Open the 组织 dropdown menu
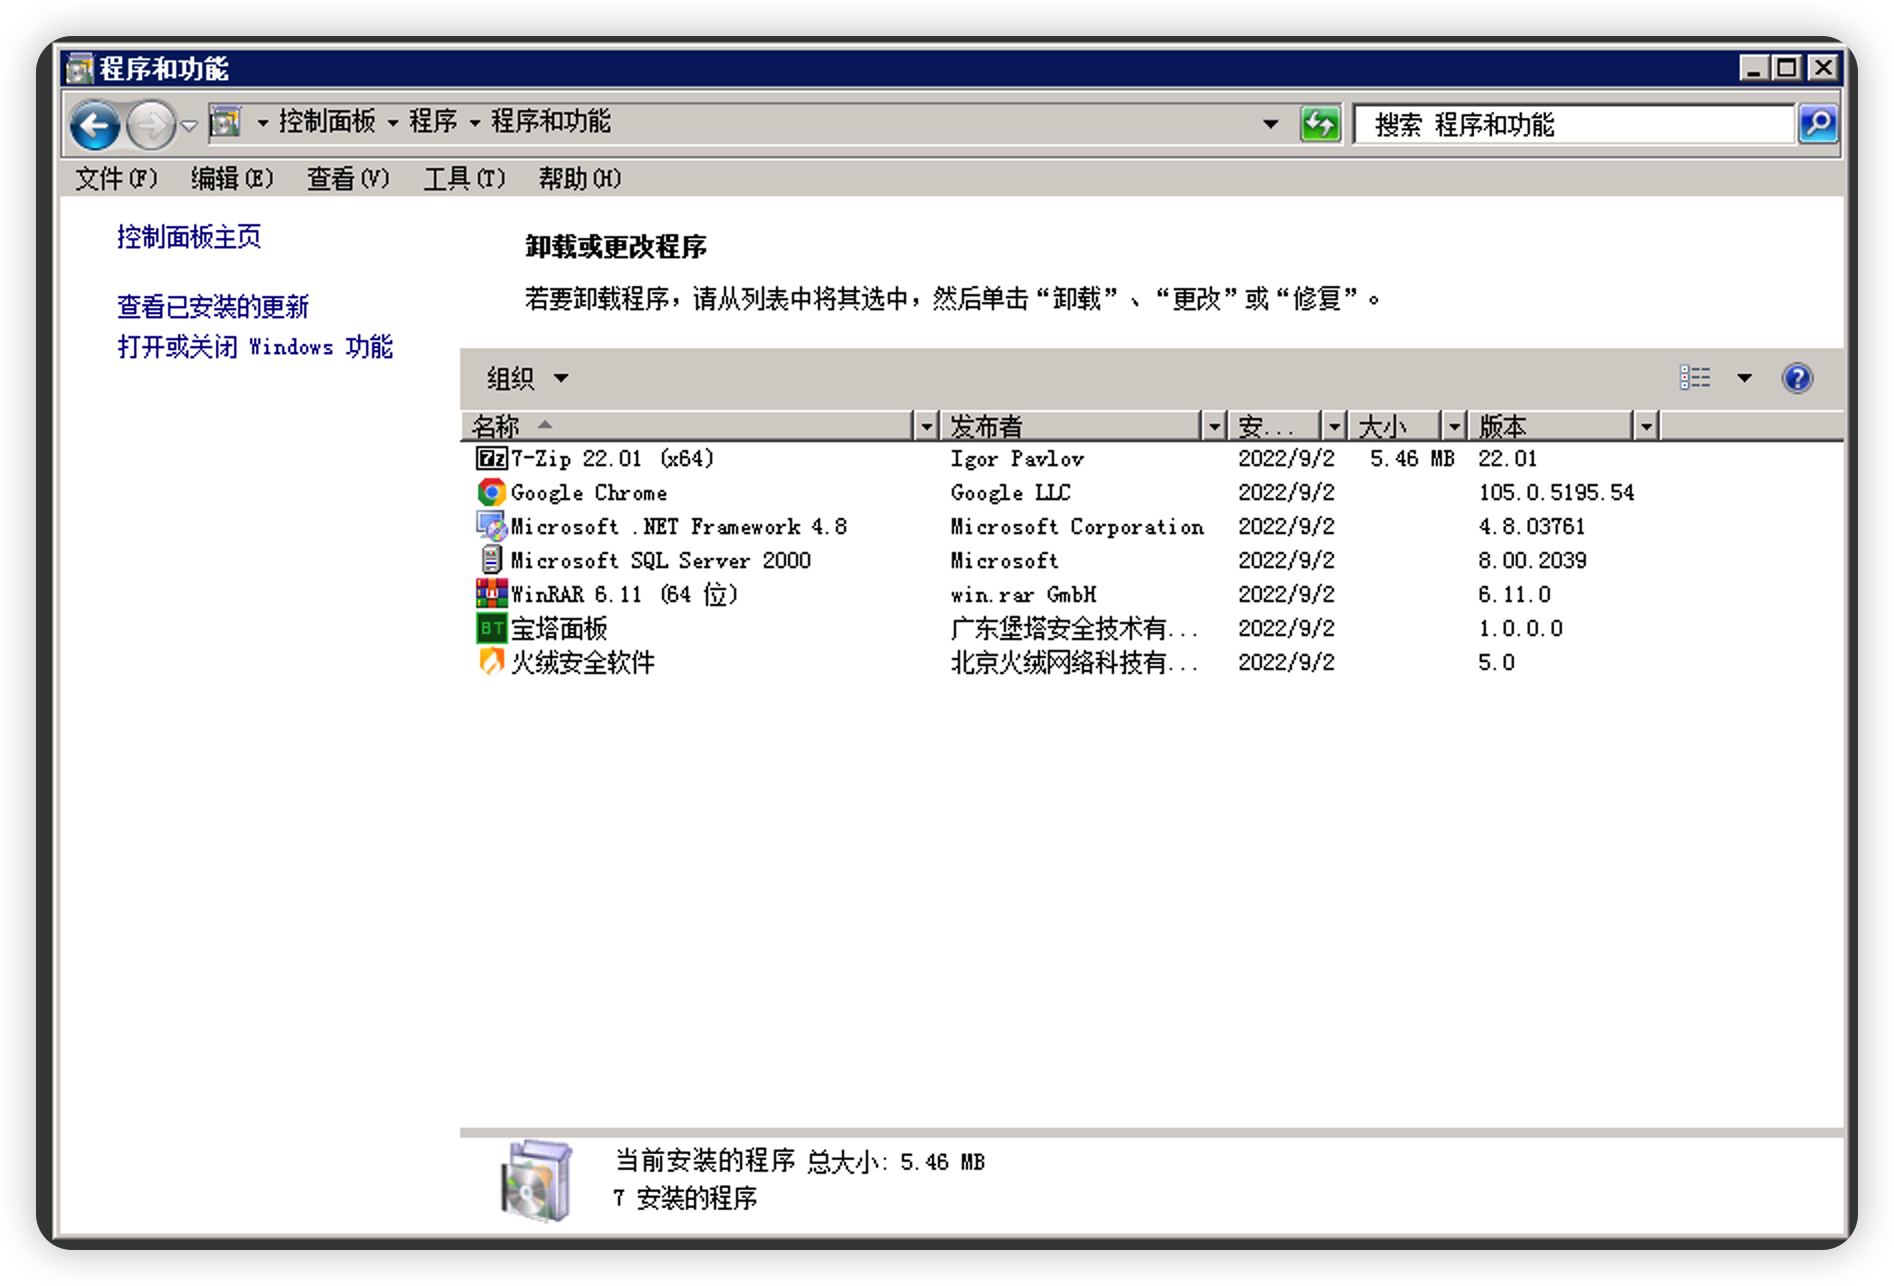This screenshot has height=1286, width=1894. click(527, 378)
